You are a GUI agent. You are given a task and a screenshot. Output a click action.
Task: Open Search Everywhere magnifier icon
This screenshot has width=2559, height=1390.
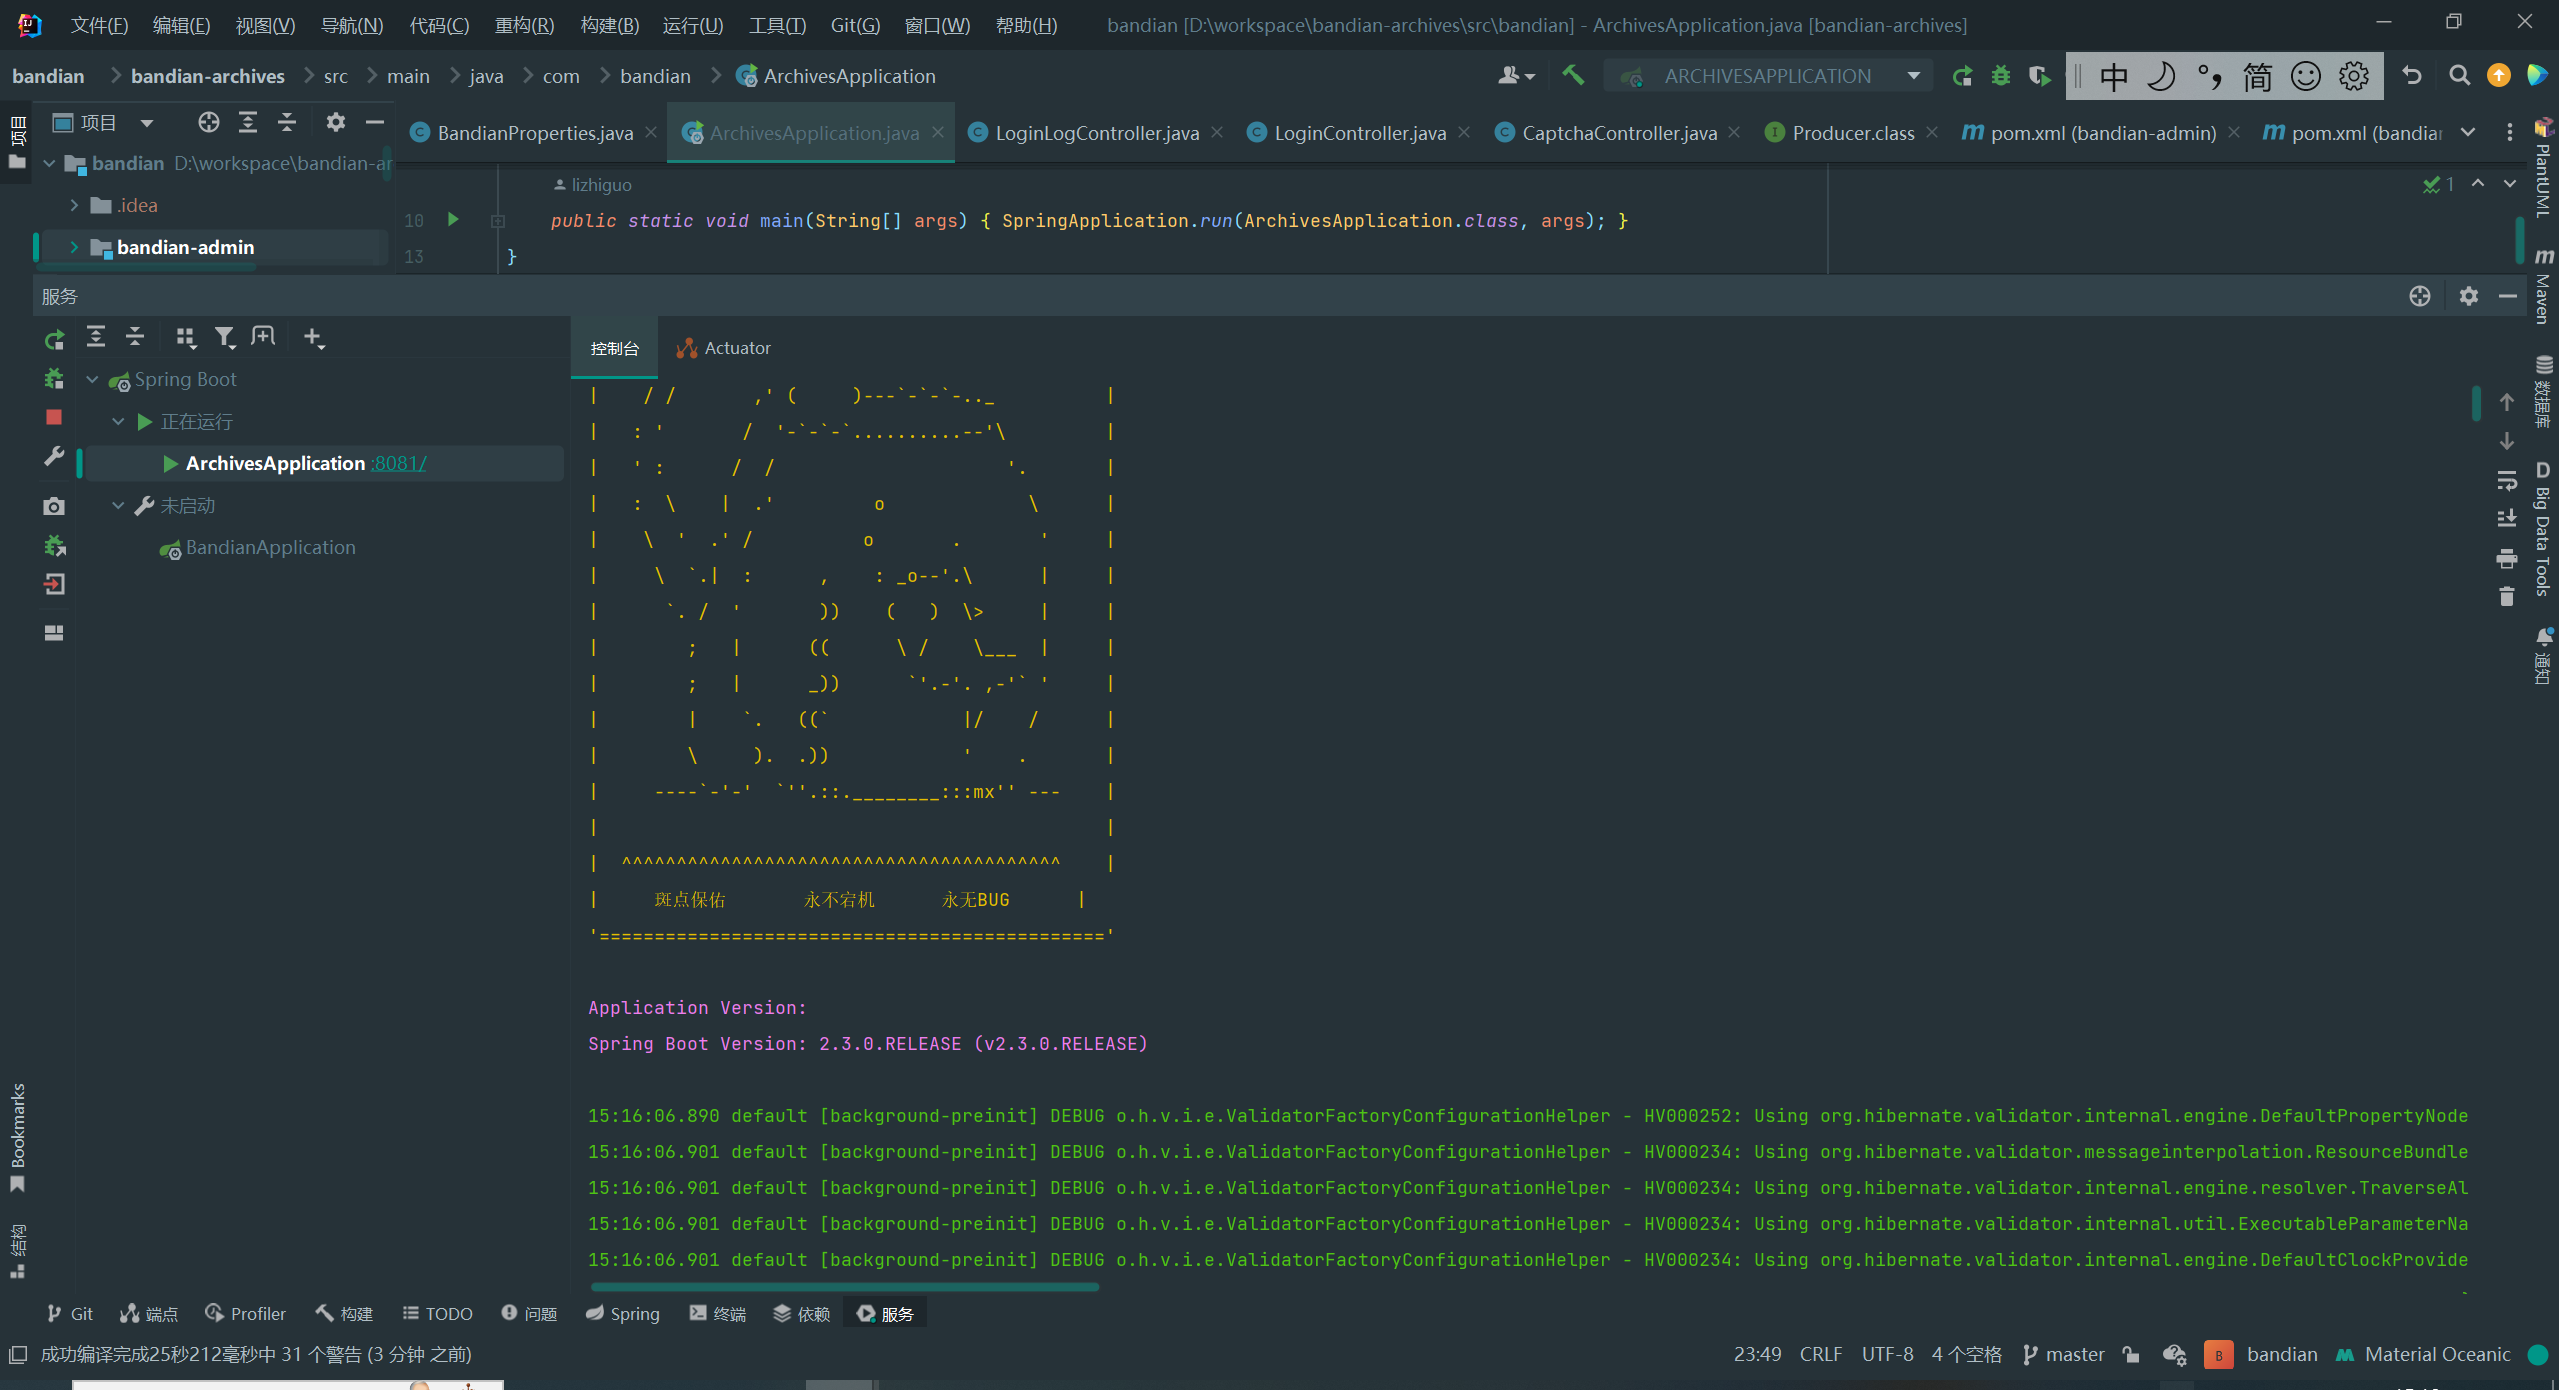(2459, 76)
